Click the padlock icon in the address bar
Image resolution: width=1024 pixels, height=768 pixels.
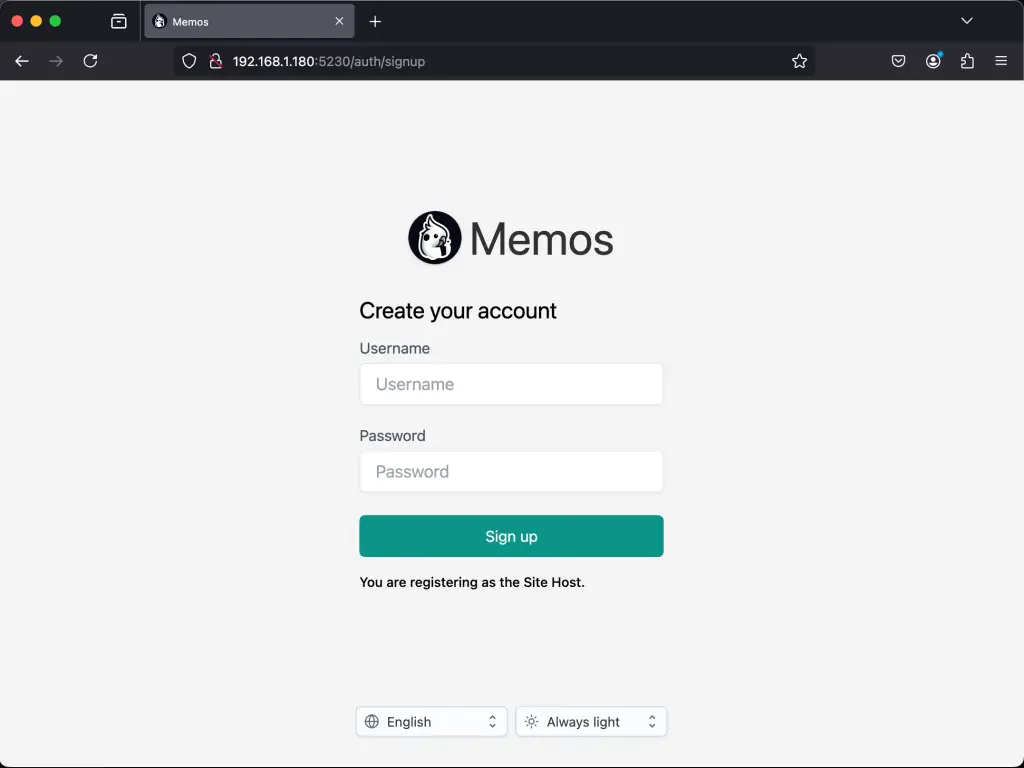point(216,61)
